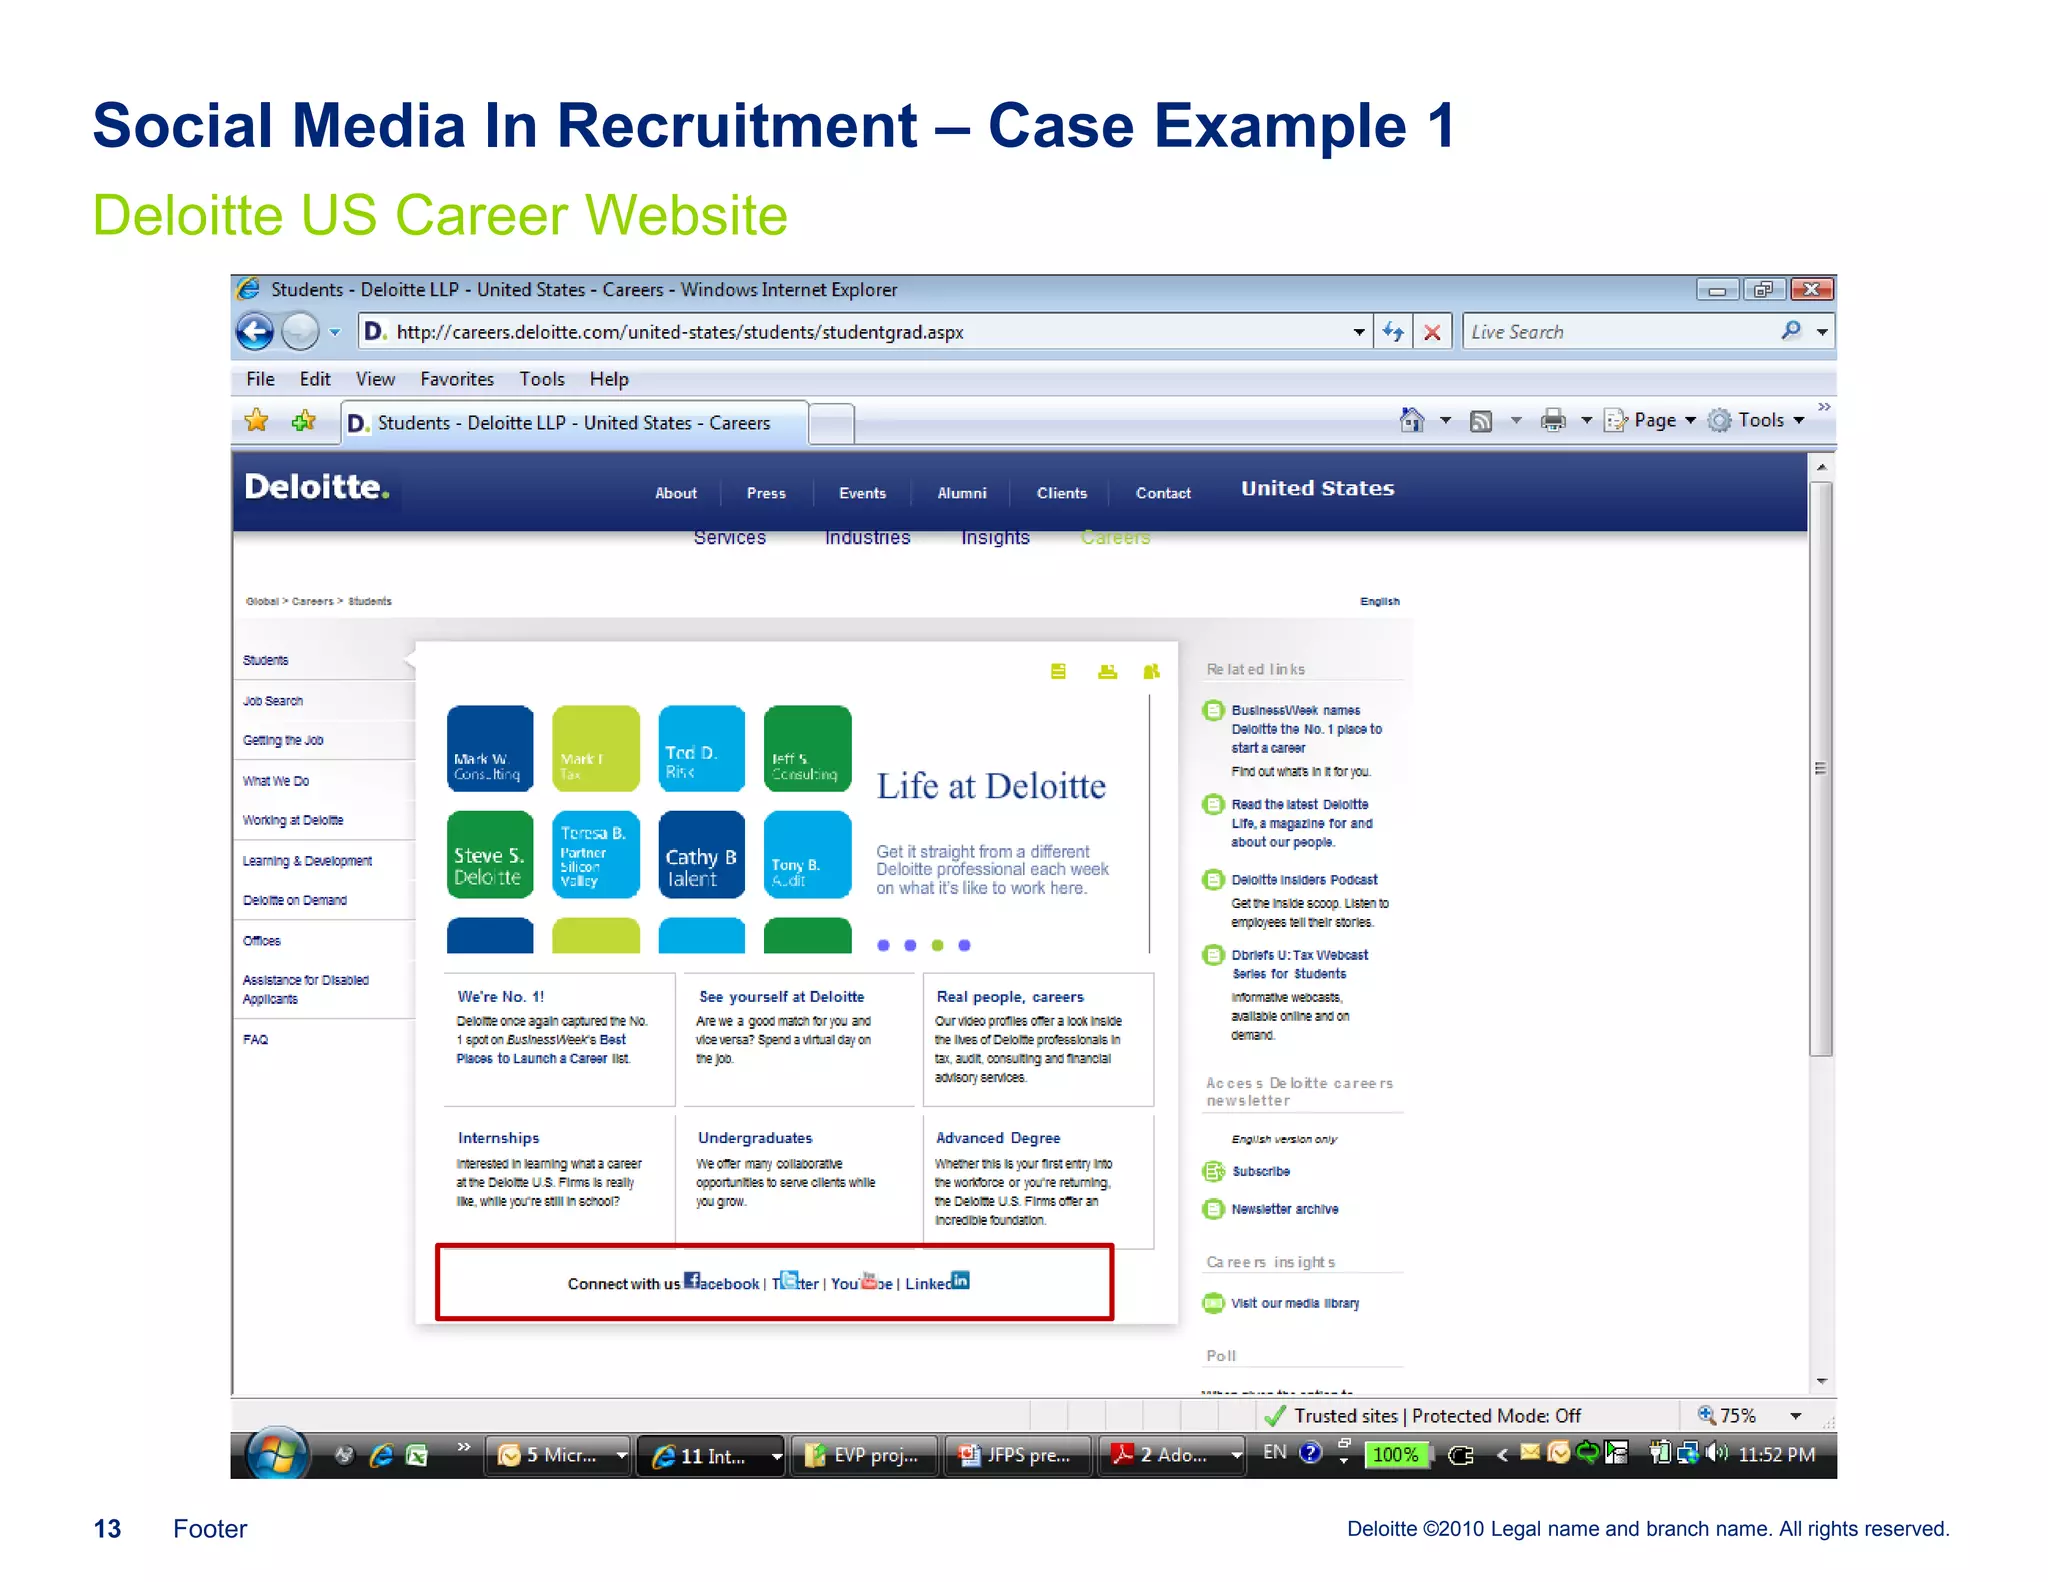Click the Print icon in the toolbar
2048x1582 pixels.
click(x=1553, y=420)
